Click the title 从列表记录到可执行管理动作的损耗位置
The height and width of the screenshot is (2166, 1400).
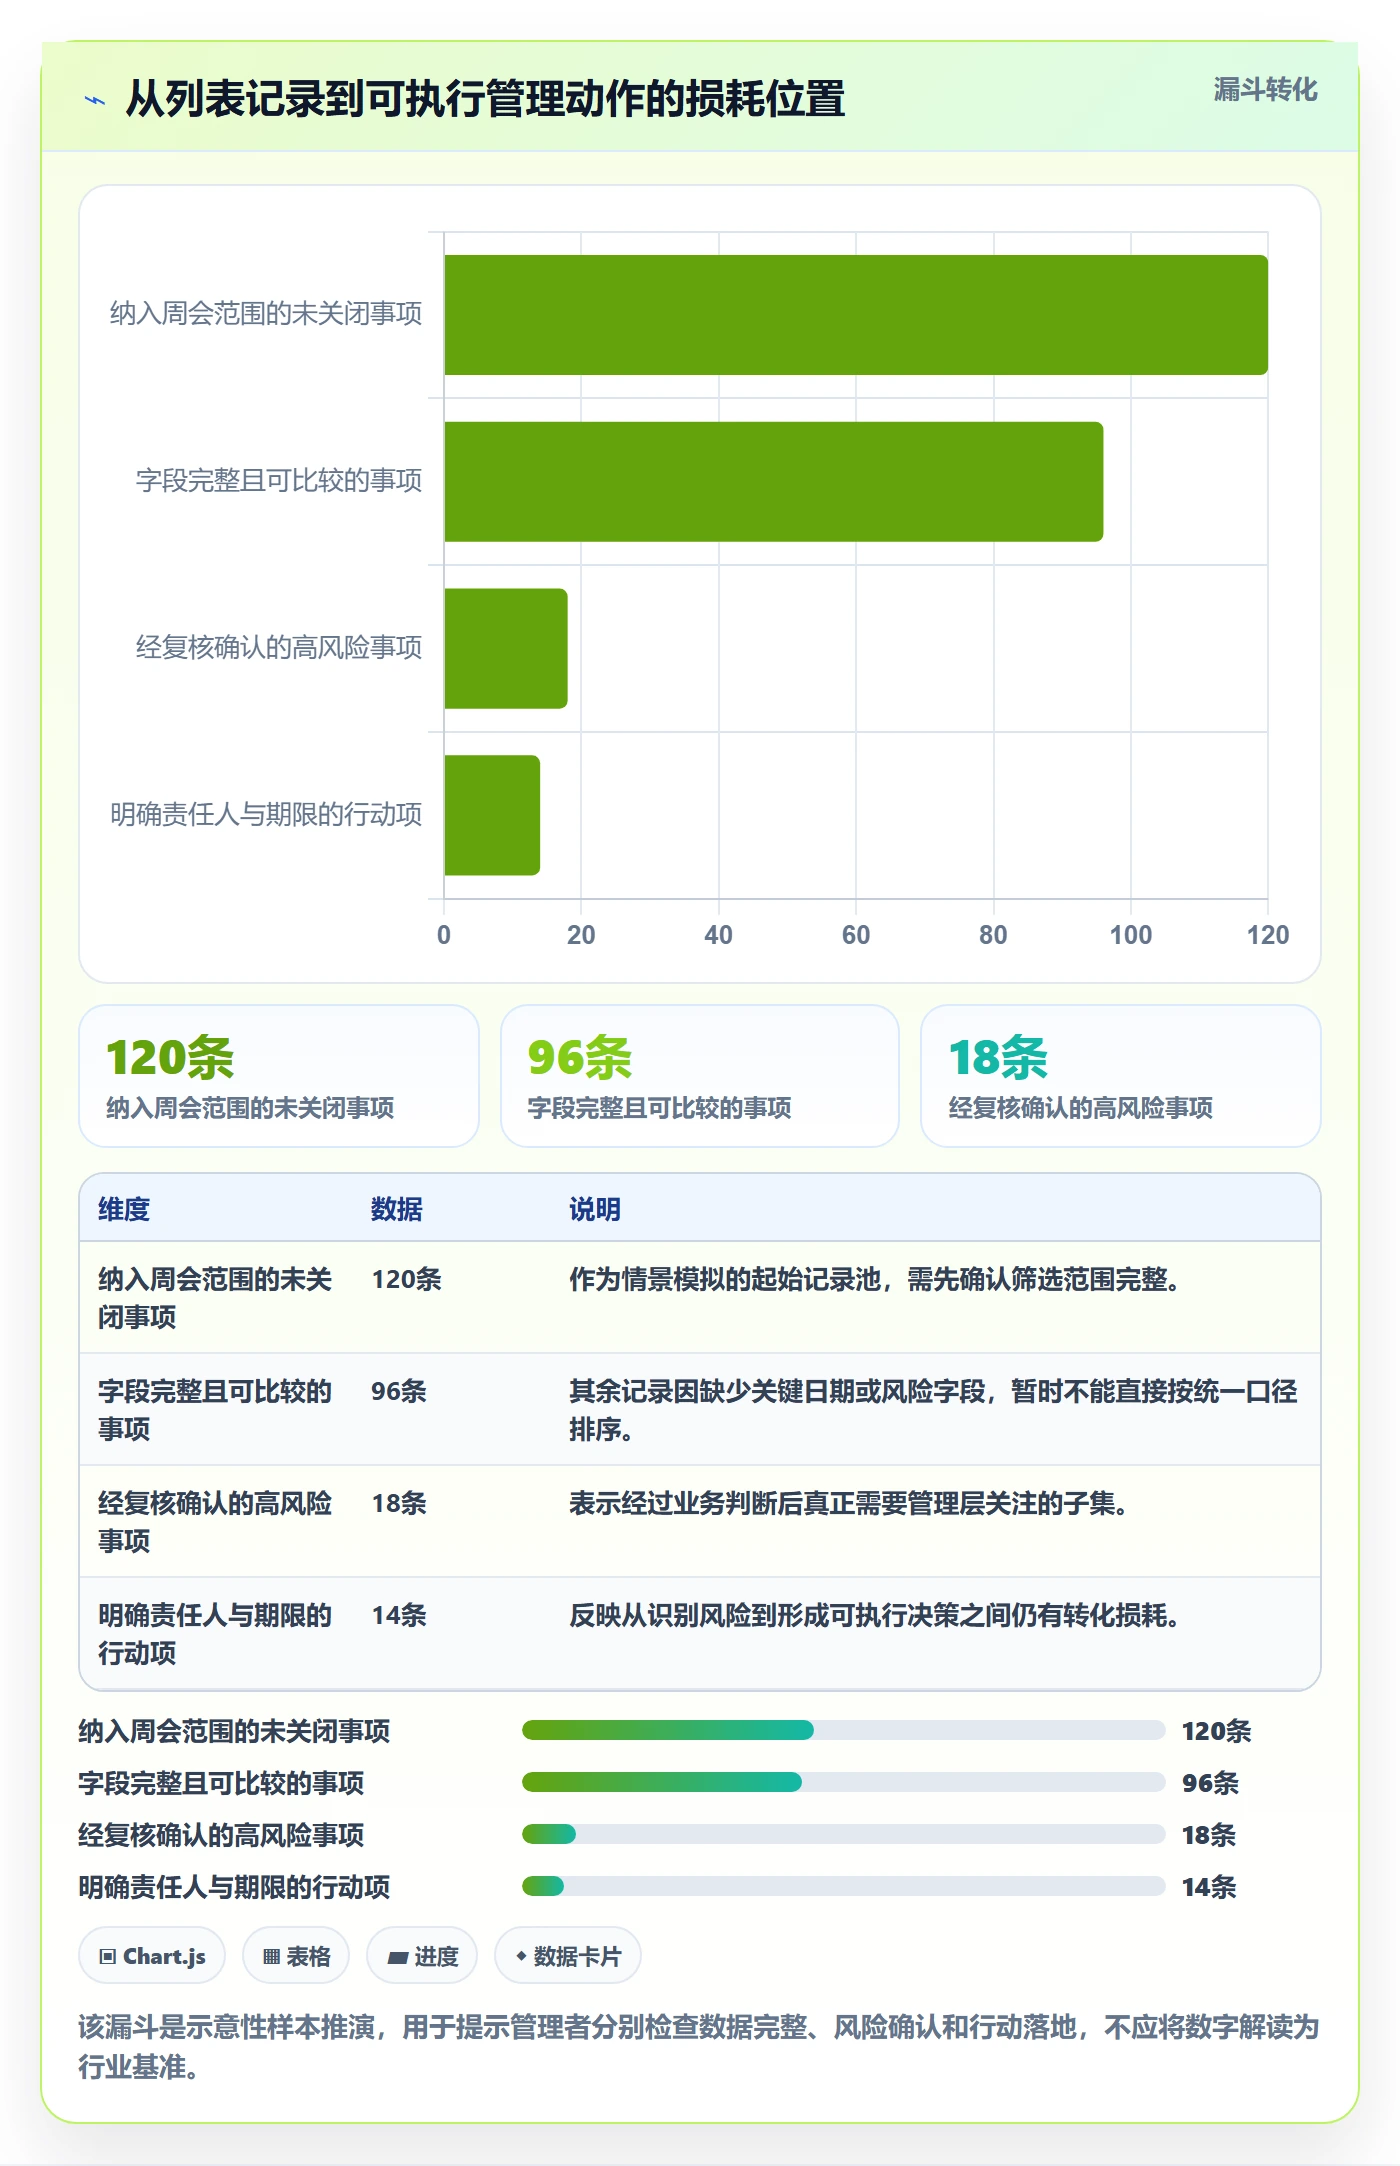[x=485, y=99]
